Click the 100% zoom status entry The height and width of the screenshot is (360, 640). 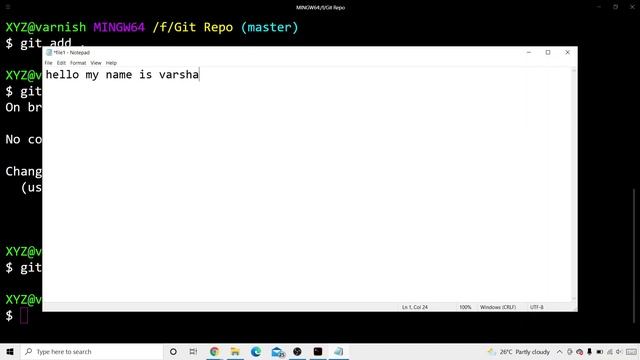[x=465, y=307]
